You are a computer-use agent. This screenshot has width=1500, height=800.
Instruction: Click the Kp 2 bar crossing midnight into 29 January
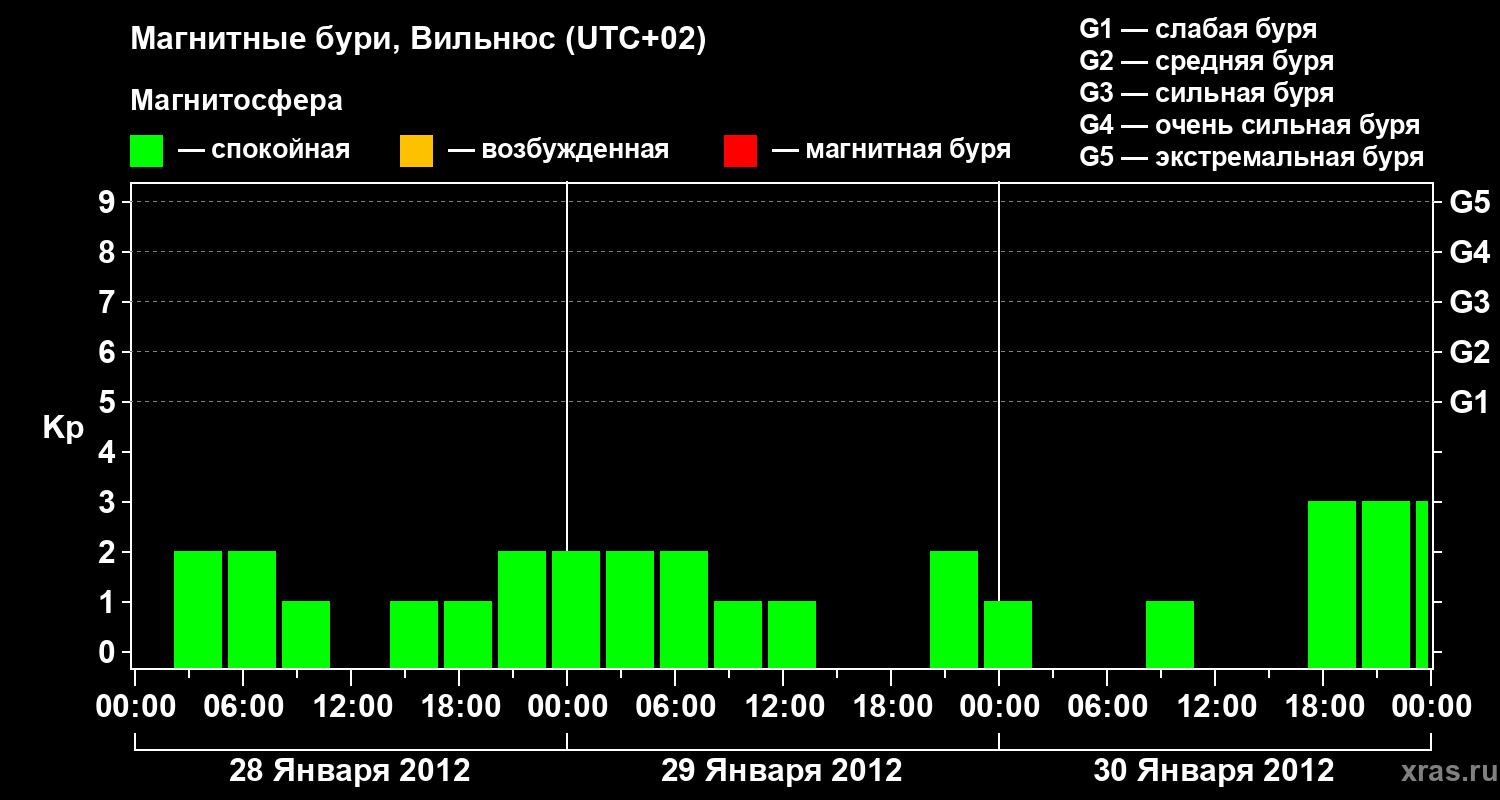click(x=576, y=609)
